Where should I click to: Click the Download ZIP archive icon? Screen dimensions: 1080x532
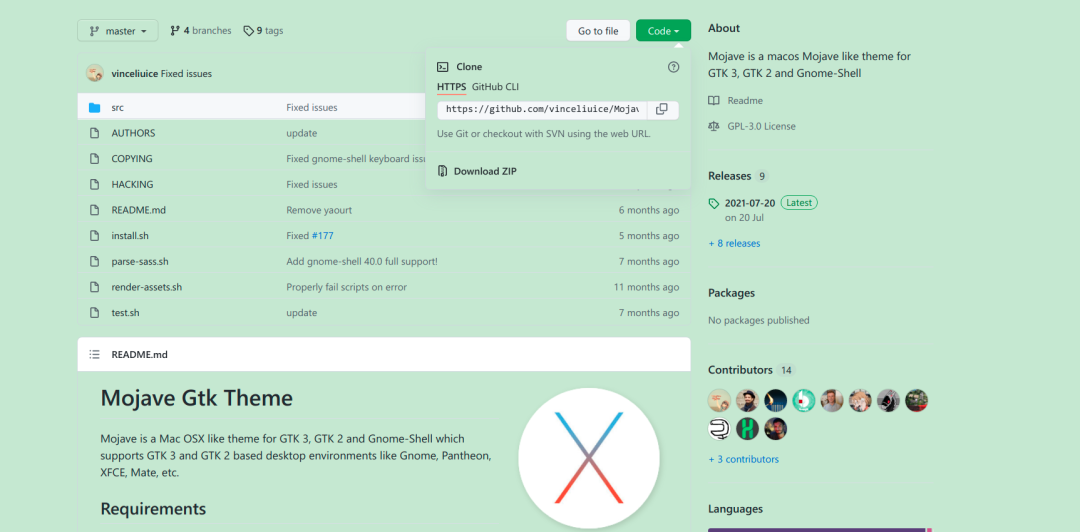tap(442, 172)
